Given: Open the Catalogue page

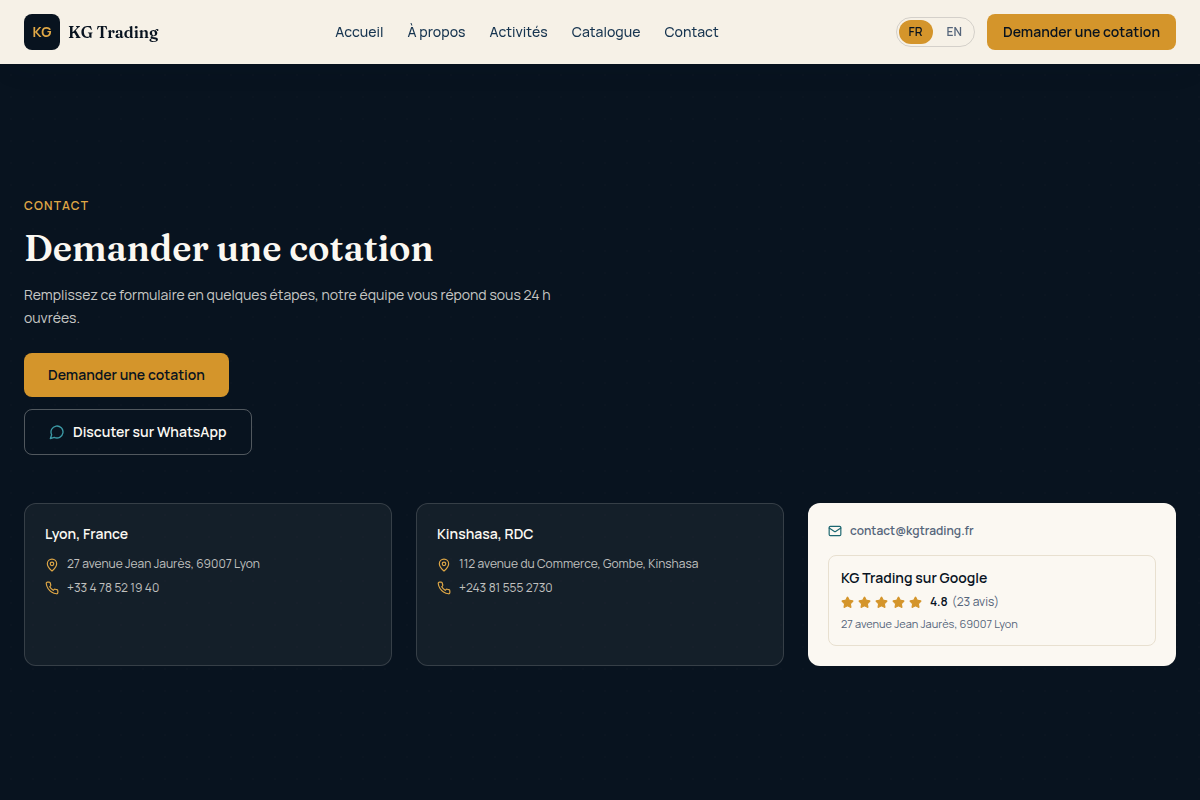Looking at the screenshot, I should (x=606, y=32).
